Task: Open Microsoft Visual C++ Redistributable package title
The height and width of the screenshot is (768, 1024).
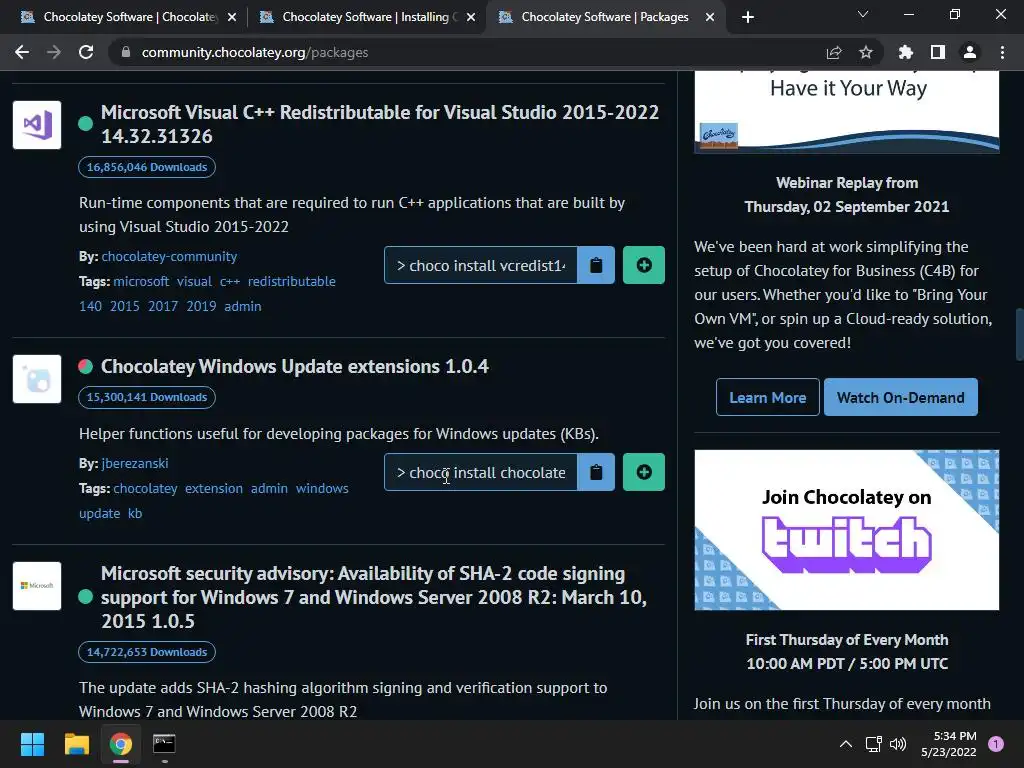Action: (x=380, y=124)
